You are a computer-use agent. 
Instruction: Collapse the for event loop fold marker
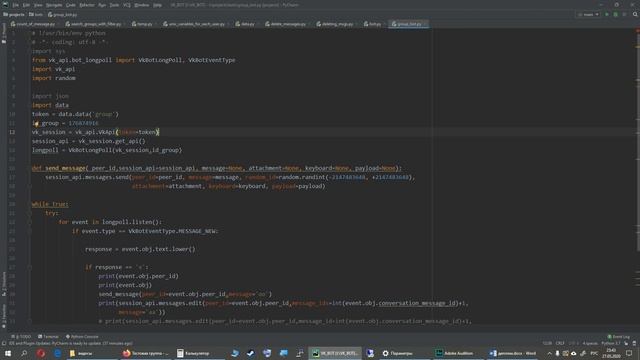tap(30, 222)
